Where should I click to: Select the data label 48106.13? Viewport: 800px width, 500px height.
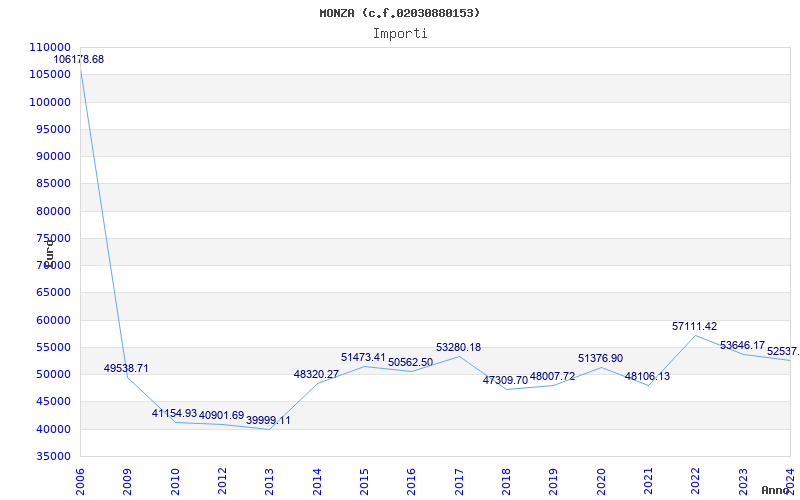click(x=647, y=377)
